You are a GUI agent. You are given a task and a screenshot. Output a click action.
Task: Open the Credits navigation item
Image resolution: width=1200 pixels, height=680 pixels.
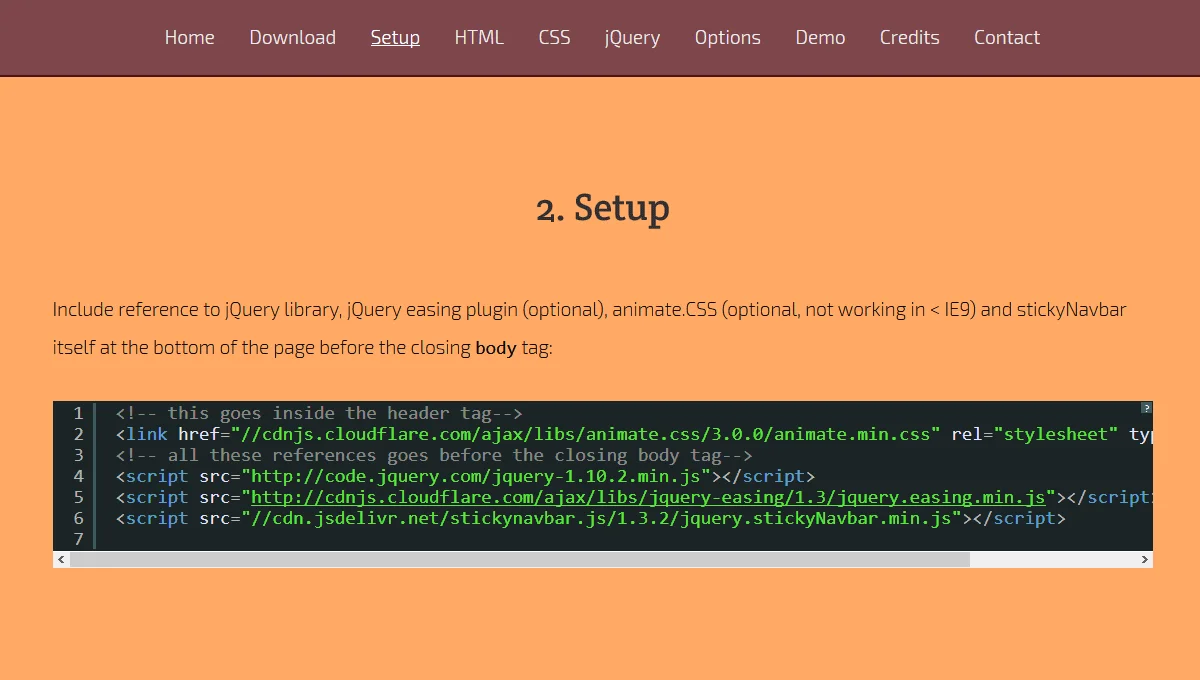coord(909,37)
